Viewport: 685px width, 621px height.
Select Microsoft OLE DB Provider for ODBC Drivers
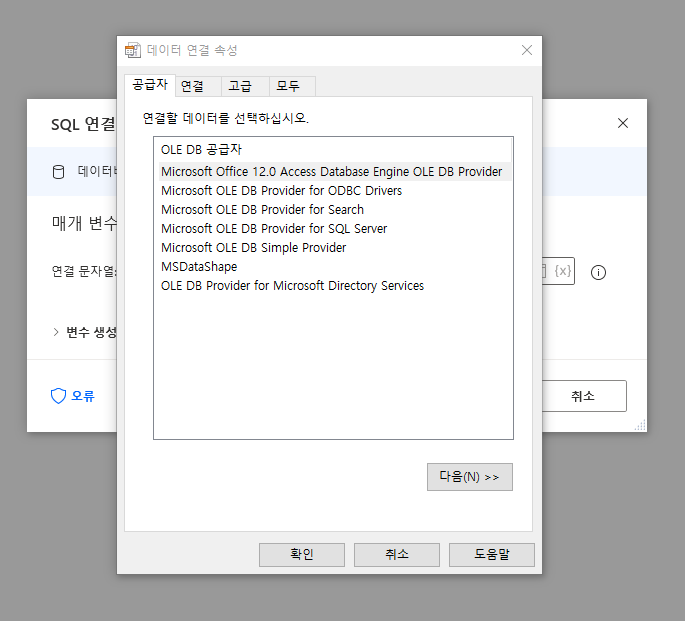pyautogui.click(x=281, y=191)
